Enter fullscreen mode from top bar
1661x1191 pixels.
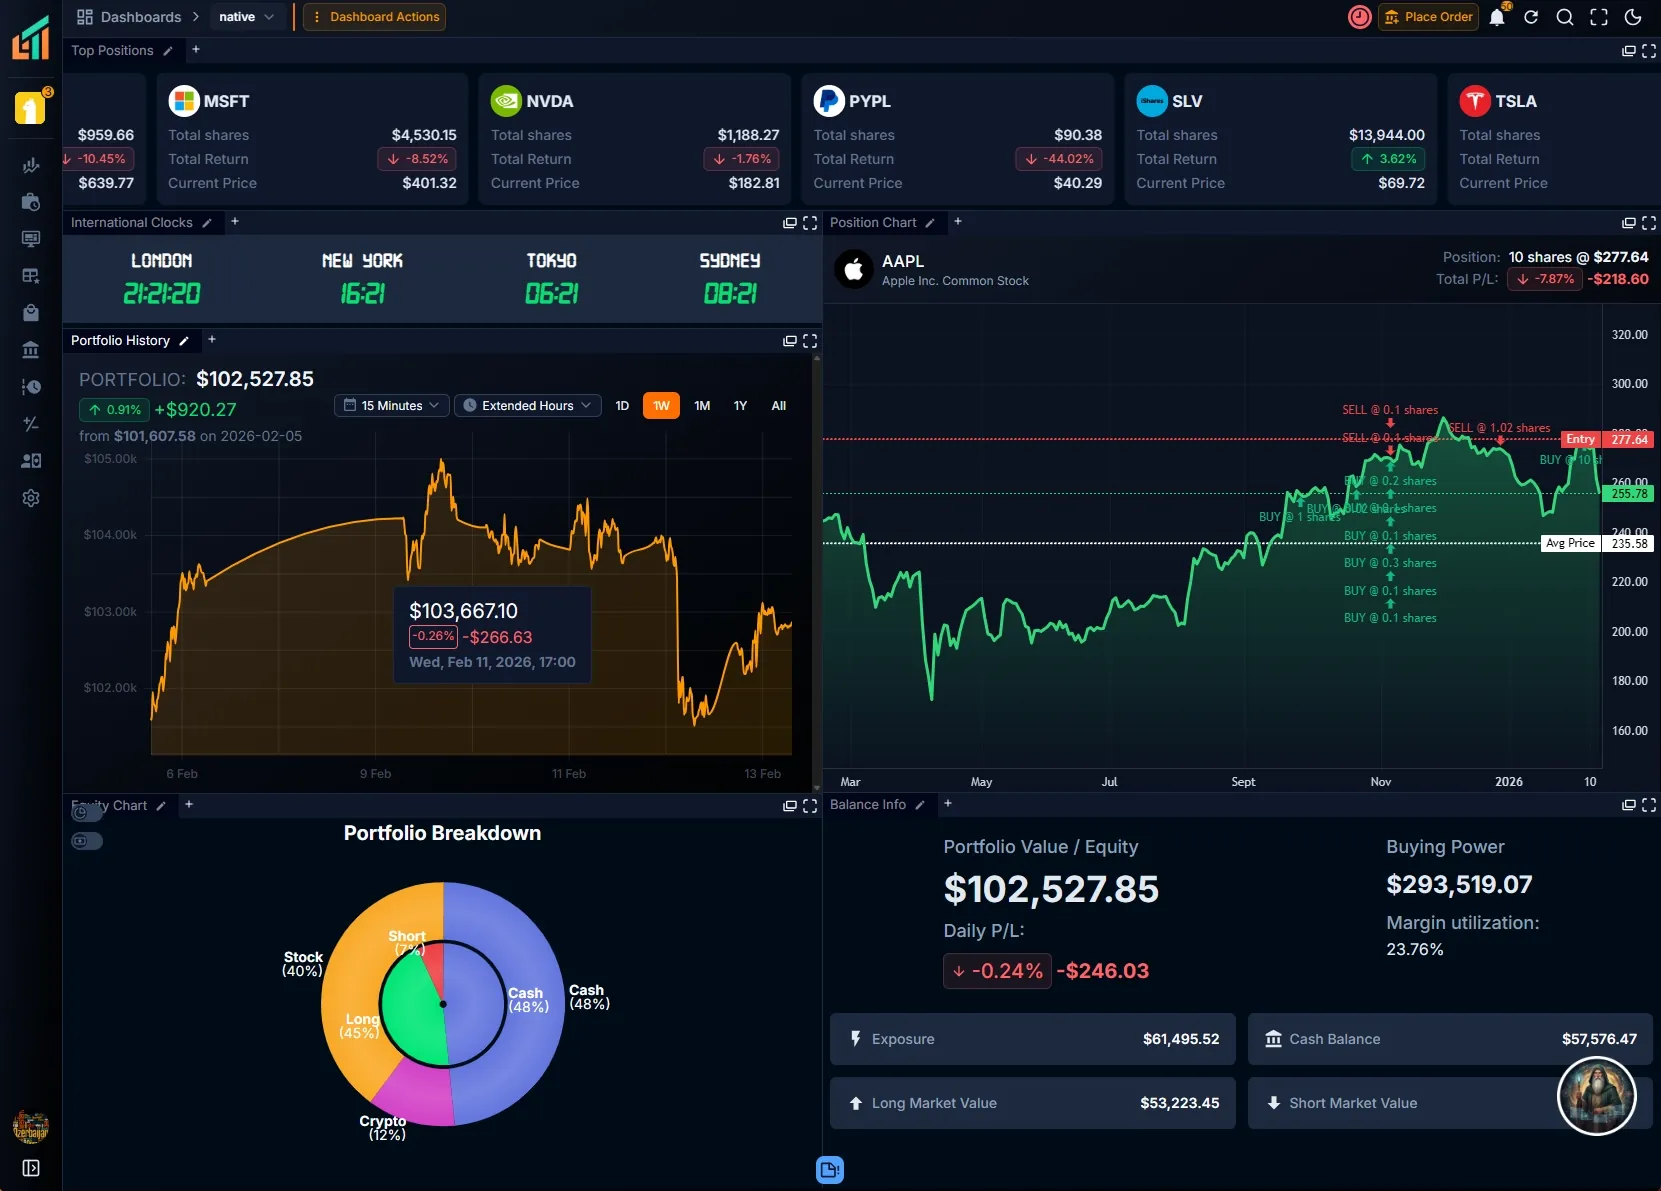click(1599, 17)
